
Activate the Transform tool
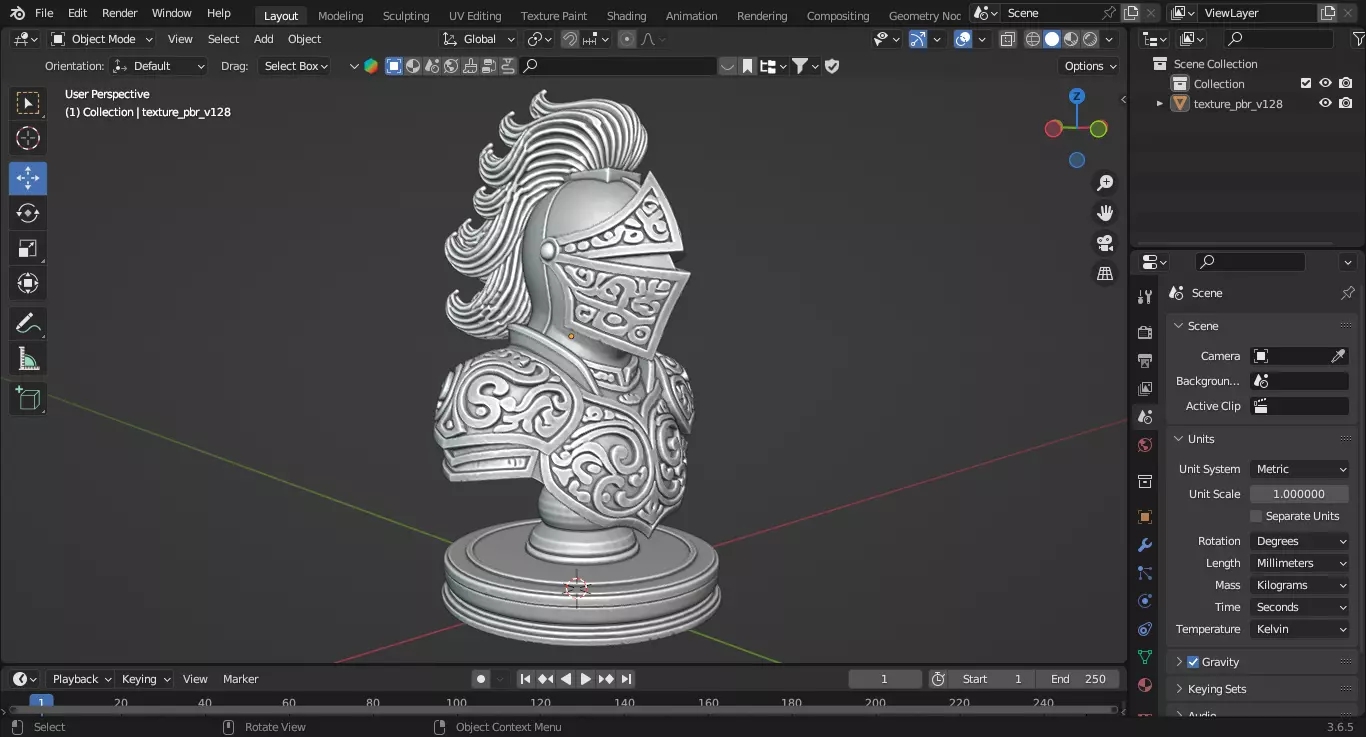pyautogui.click(x=28, y=283)
